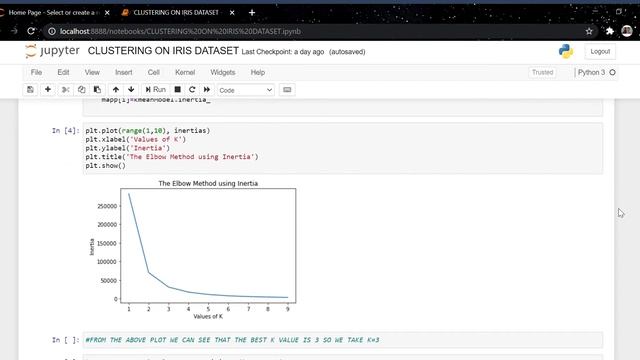Click inside the plt.plot code cell
Image resolution: width=640 pixels, height=360 pixels.
(343, 148)
